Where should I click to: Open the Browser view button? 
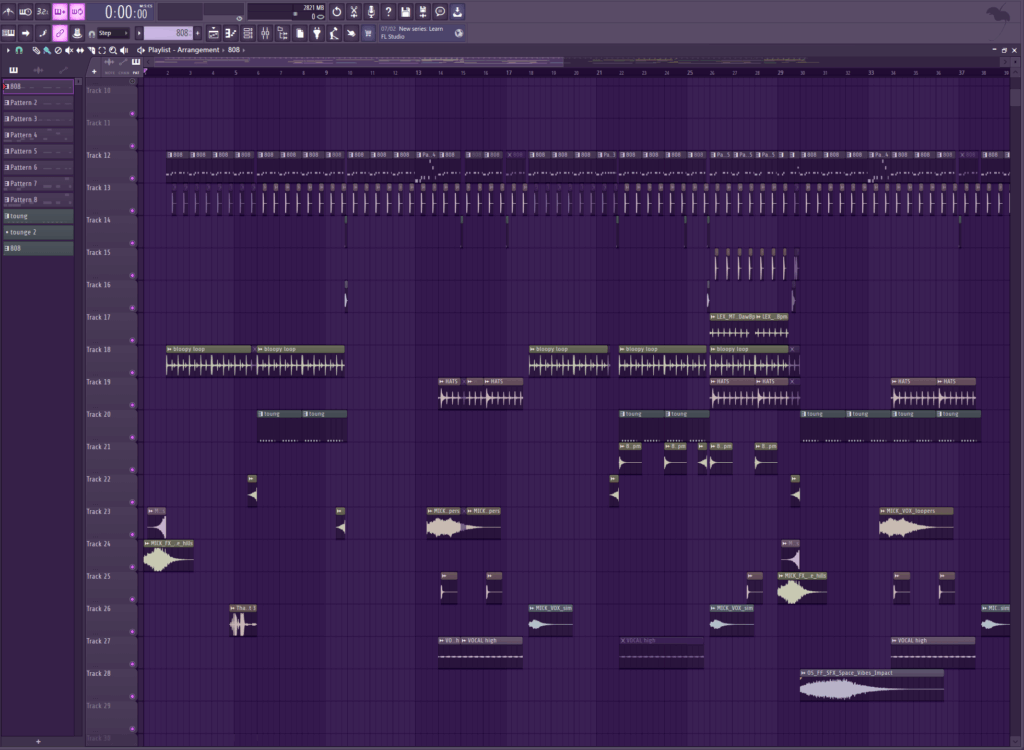[282, 33]
